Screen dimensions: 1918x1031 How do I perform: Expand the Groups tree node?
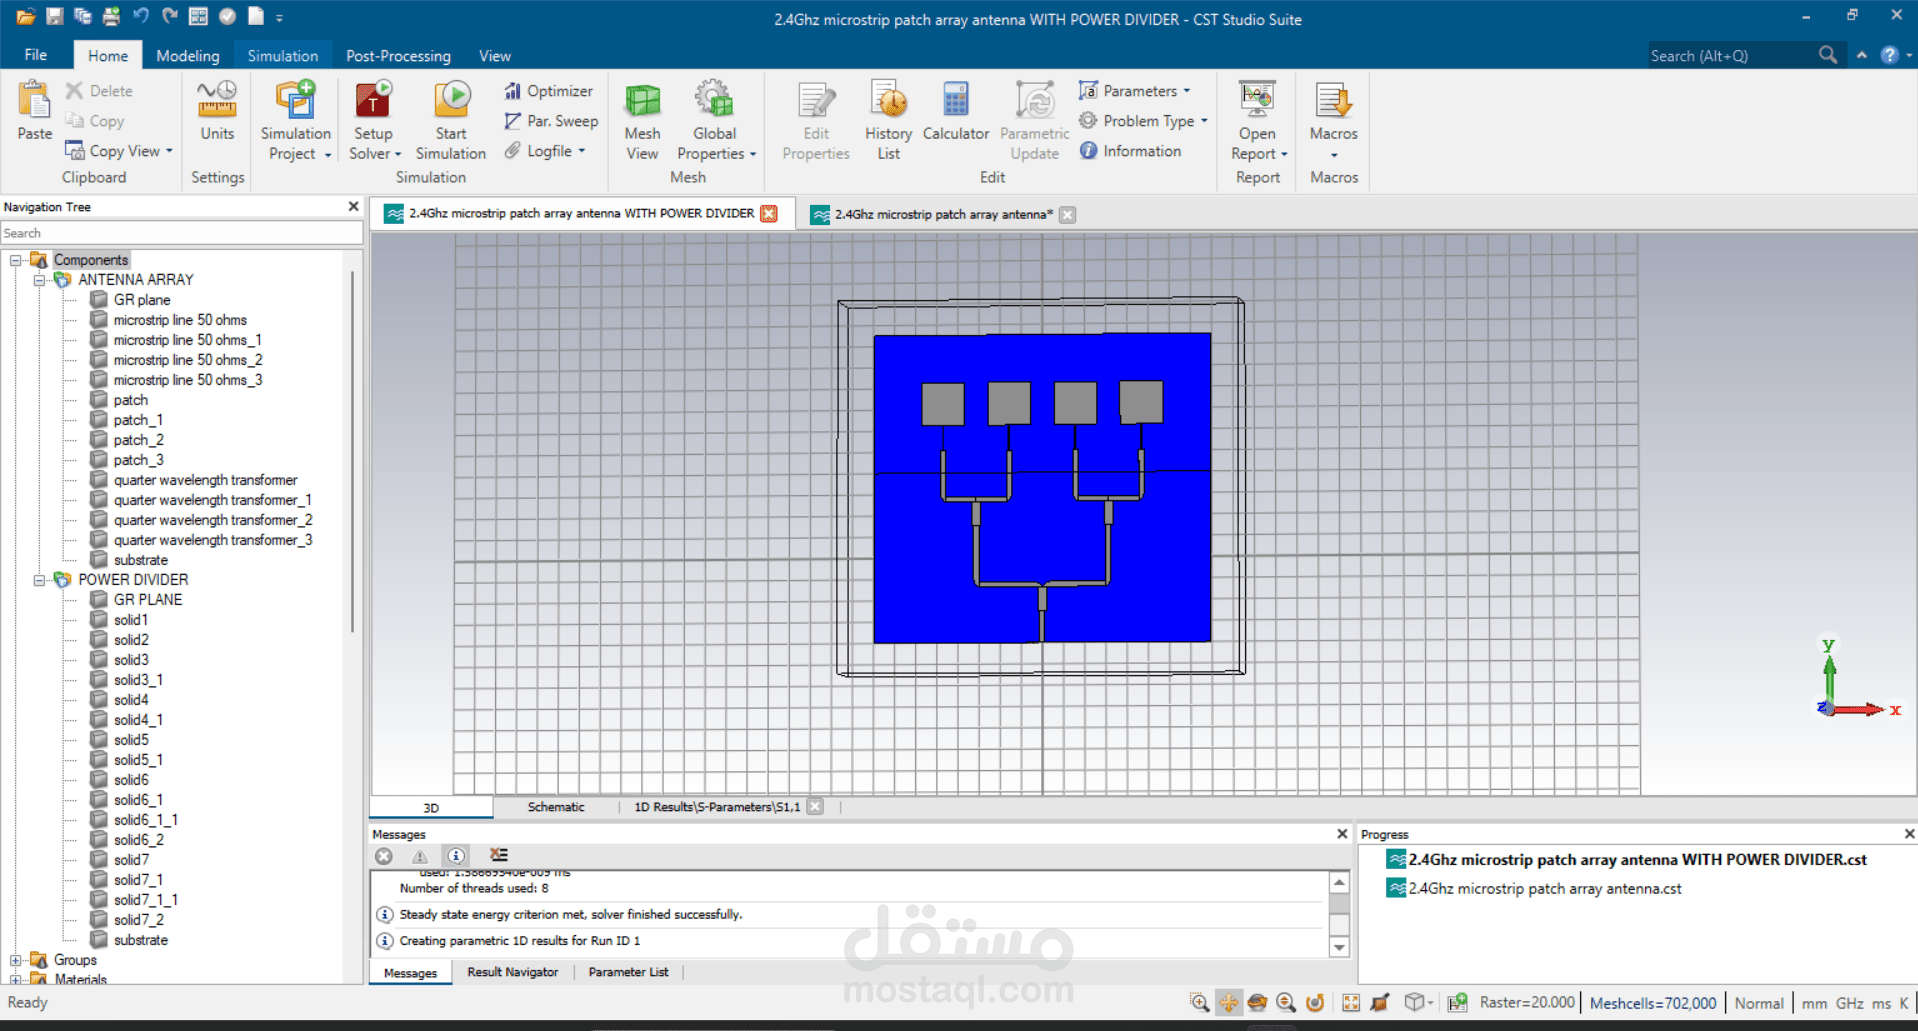14,959
